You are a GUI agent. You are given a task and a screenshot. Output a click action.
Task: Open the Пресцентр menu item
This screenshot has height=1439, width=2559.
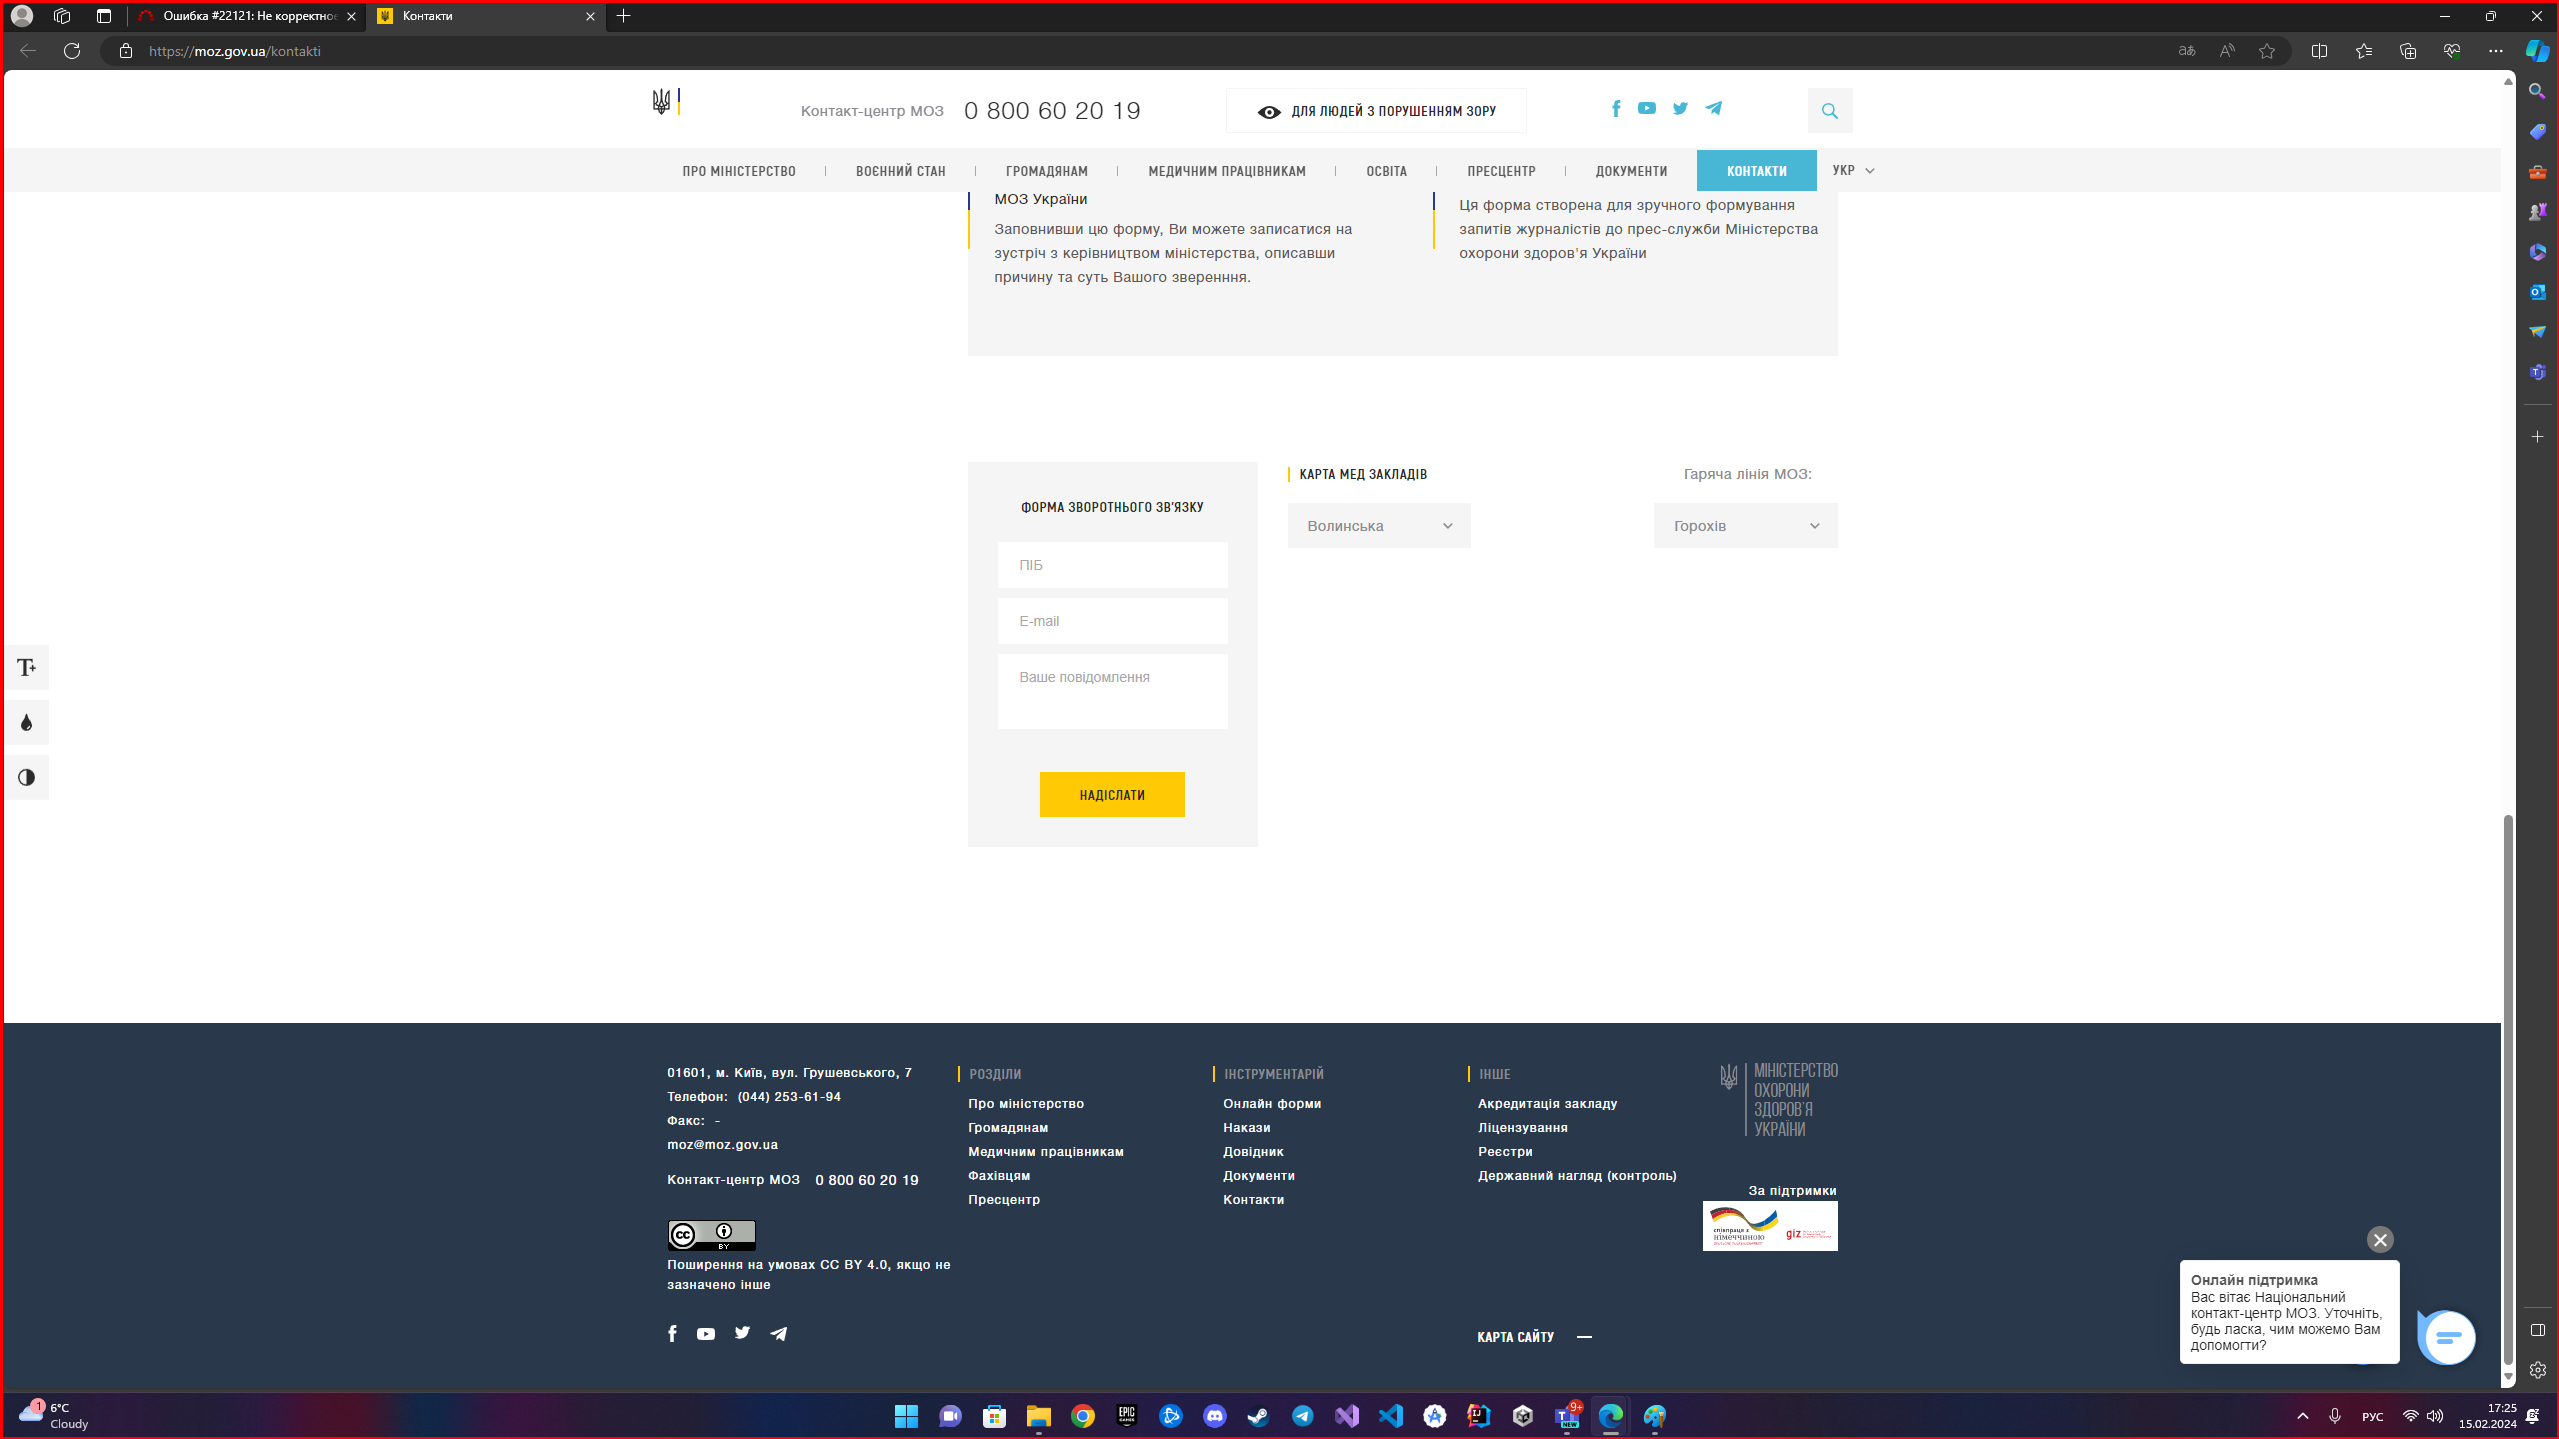tap(1501, 171)
